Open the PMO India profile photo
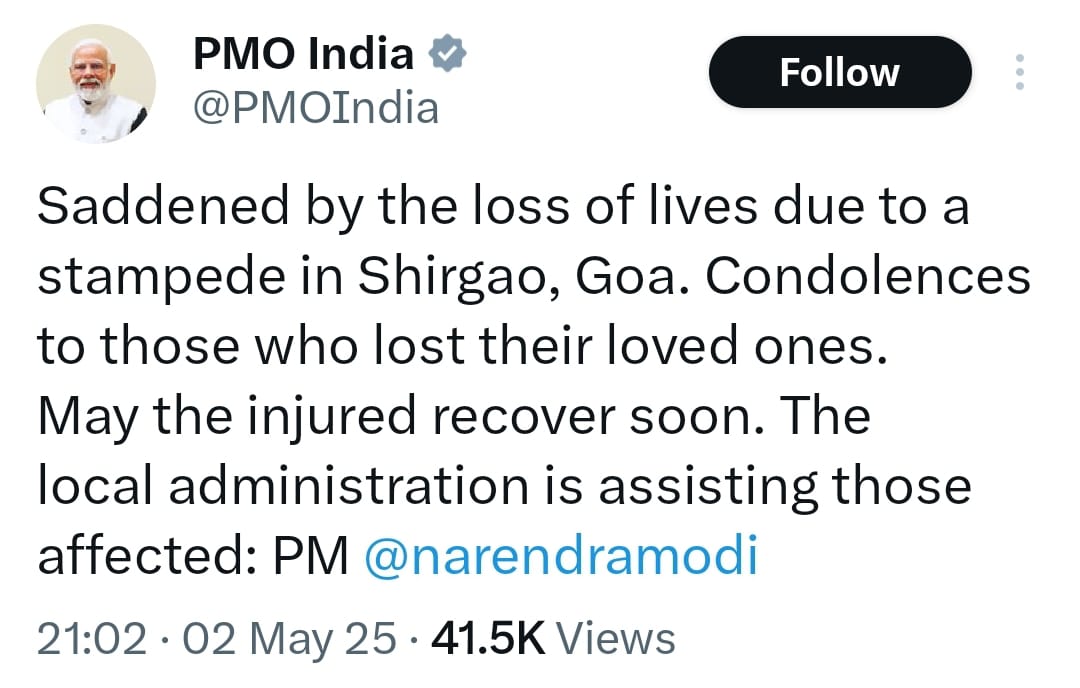Screen dimensions: 1080x688 (x=96, y=83)
